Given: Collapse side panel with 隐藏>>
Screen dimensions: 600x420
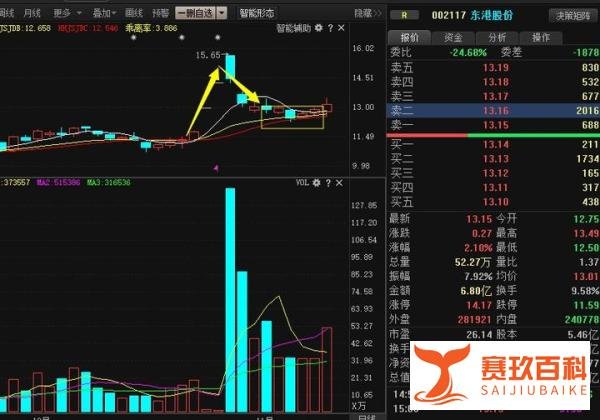Looking at the screenshot, I should 368,14.
